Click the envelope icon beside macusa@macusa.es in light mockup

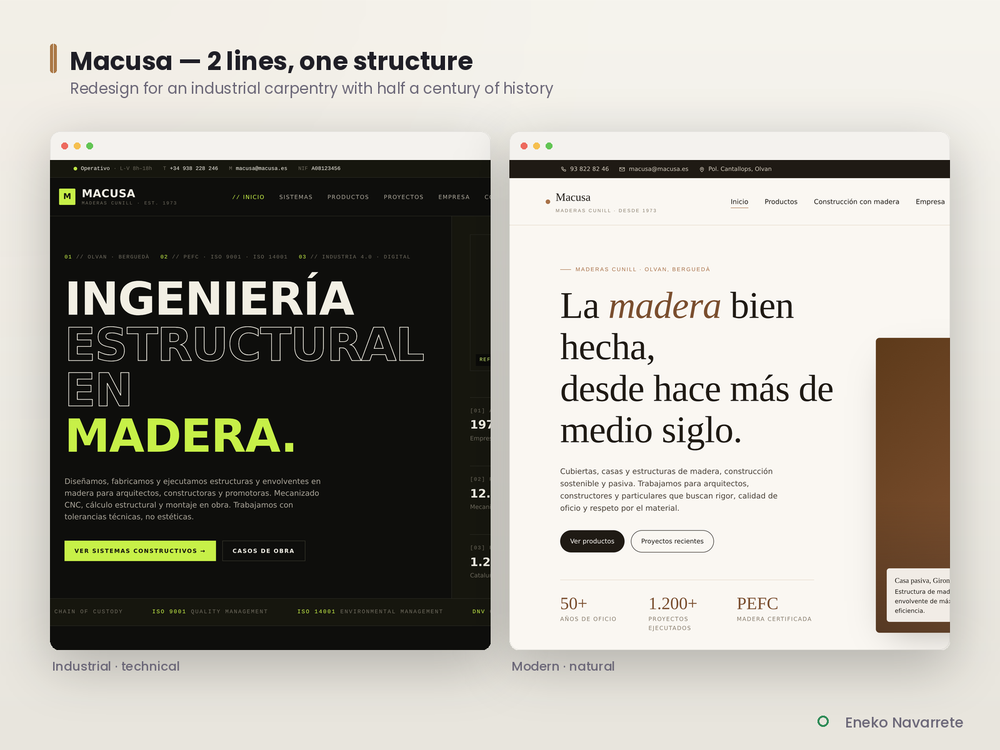click(622, 169)
